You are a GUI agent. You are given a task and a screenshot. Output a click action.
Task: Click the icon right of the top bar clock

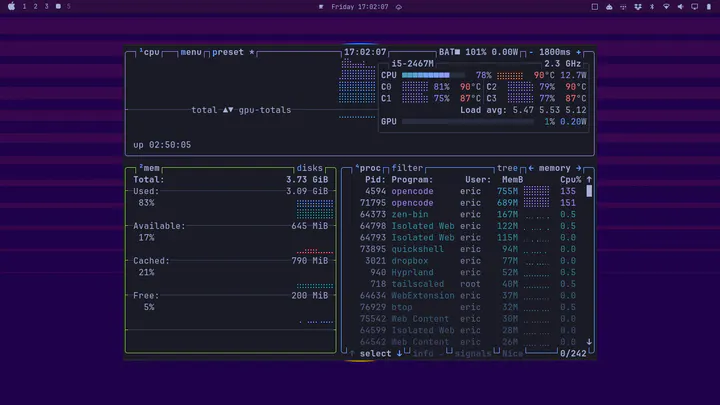399,7
